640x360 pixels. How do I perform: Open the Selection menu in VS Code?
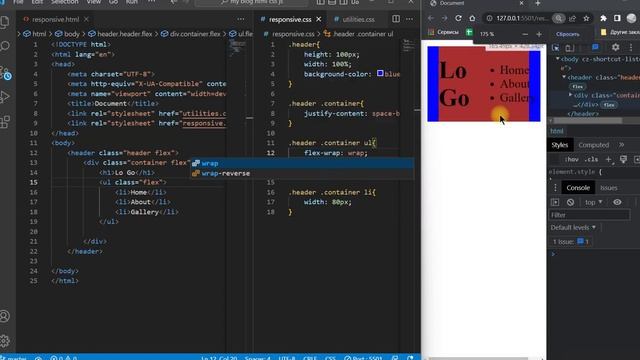tap(64, 2)
